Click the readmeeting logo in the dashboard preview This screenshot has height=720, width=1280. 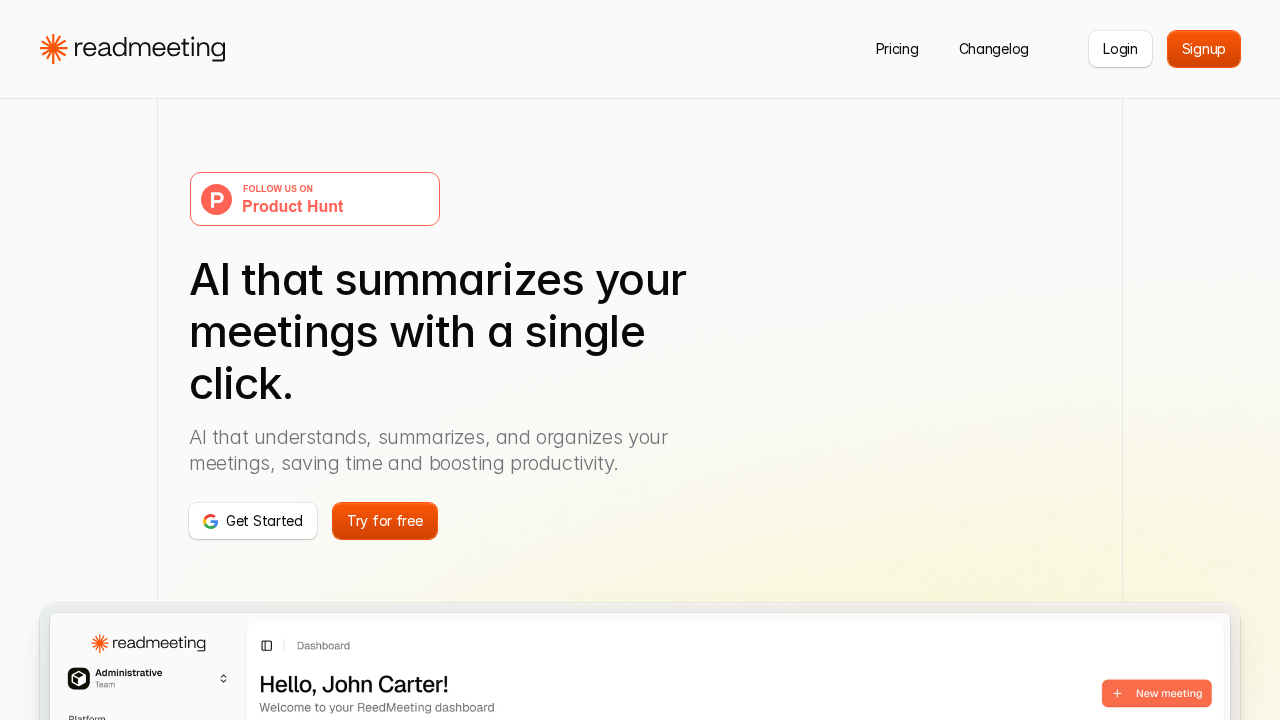148,643
